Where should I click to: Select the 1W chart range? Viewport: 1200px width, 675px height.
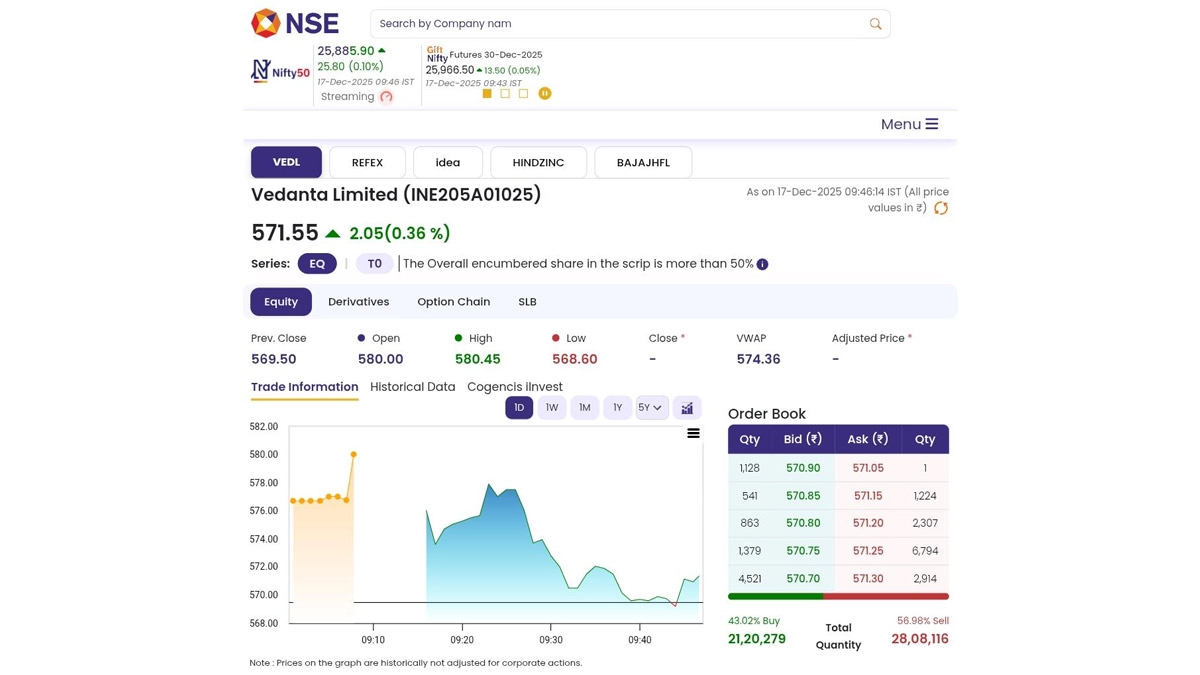click(x=552, y=408)
